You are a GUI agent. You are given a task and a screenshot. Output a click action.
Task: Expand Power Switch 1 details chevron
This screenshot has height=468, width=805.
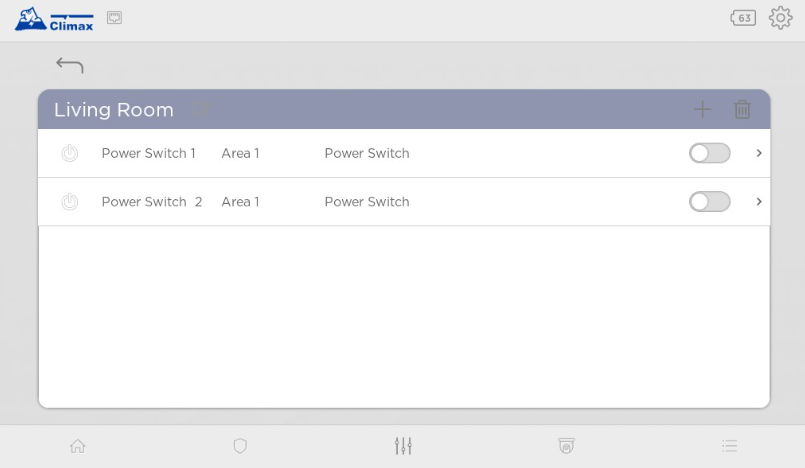[x=759, y=153]
